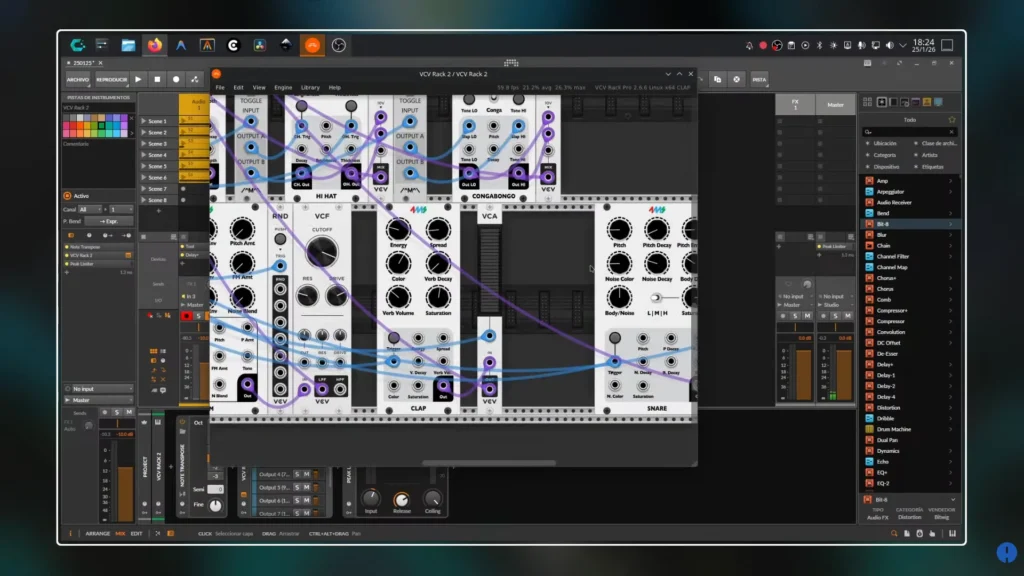Click the Fine knob in Note Transpose

click(215, 505)
